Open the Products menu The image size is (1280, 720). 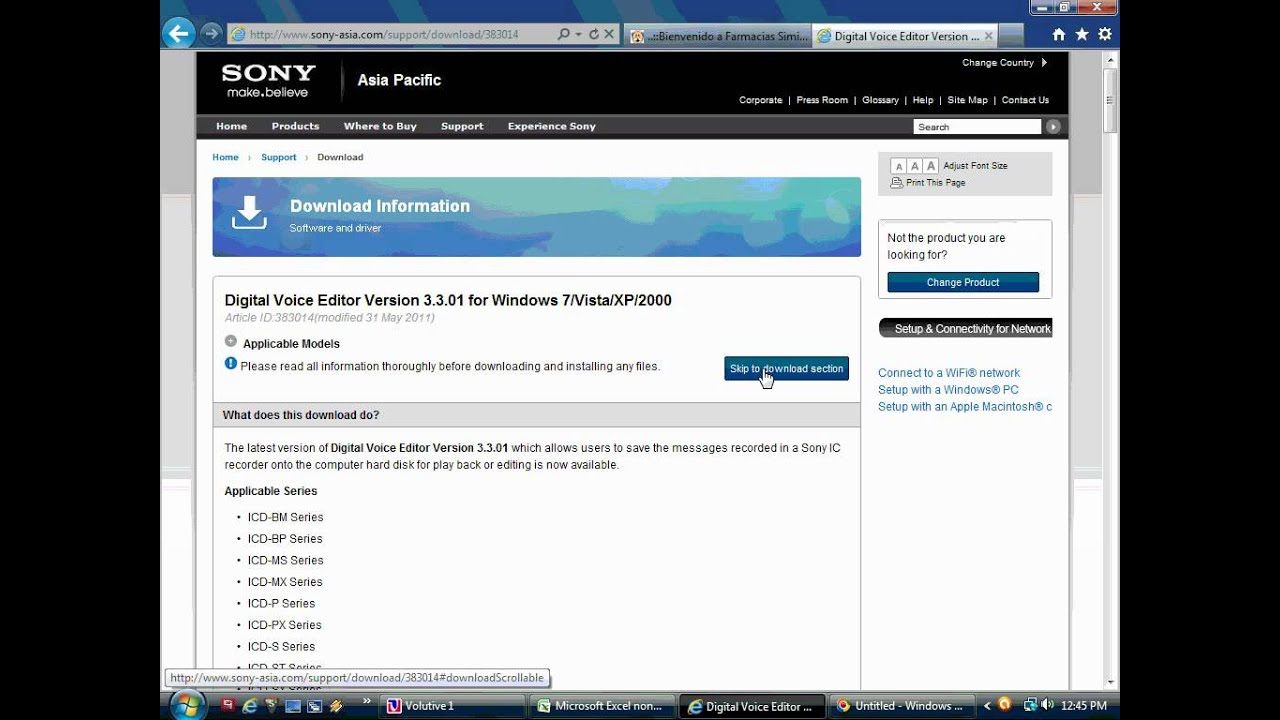(x=295, y=126)
